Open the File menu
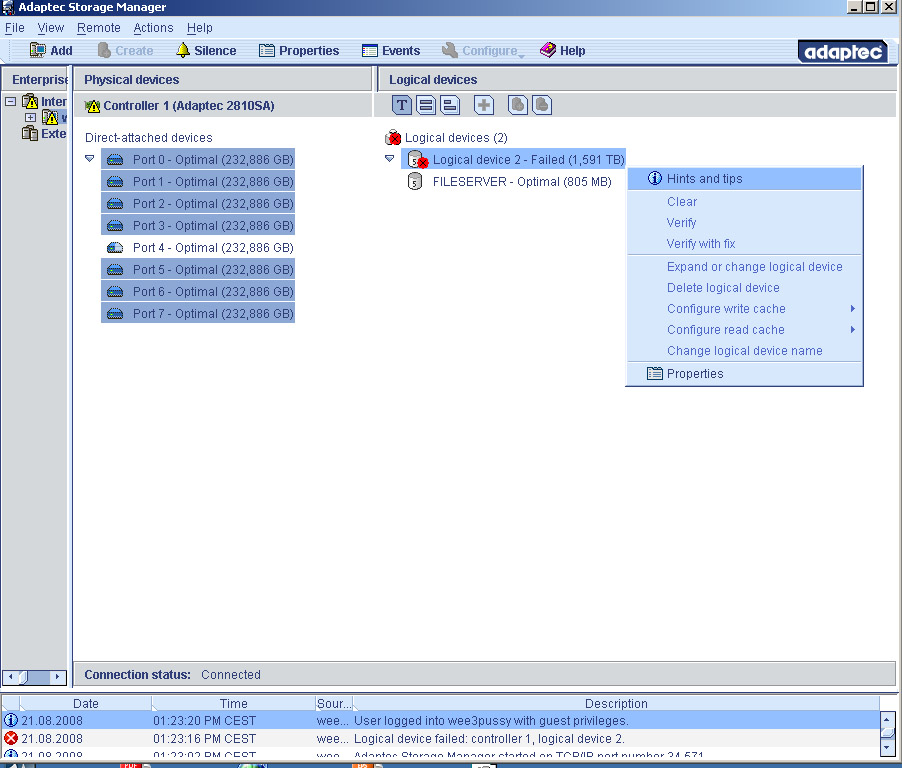Viewport: 902px width, 768px height. click(14, 28)
